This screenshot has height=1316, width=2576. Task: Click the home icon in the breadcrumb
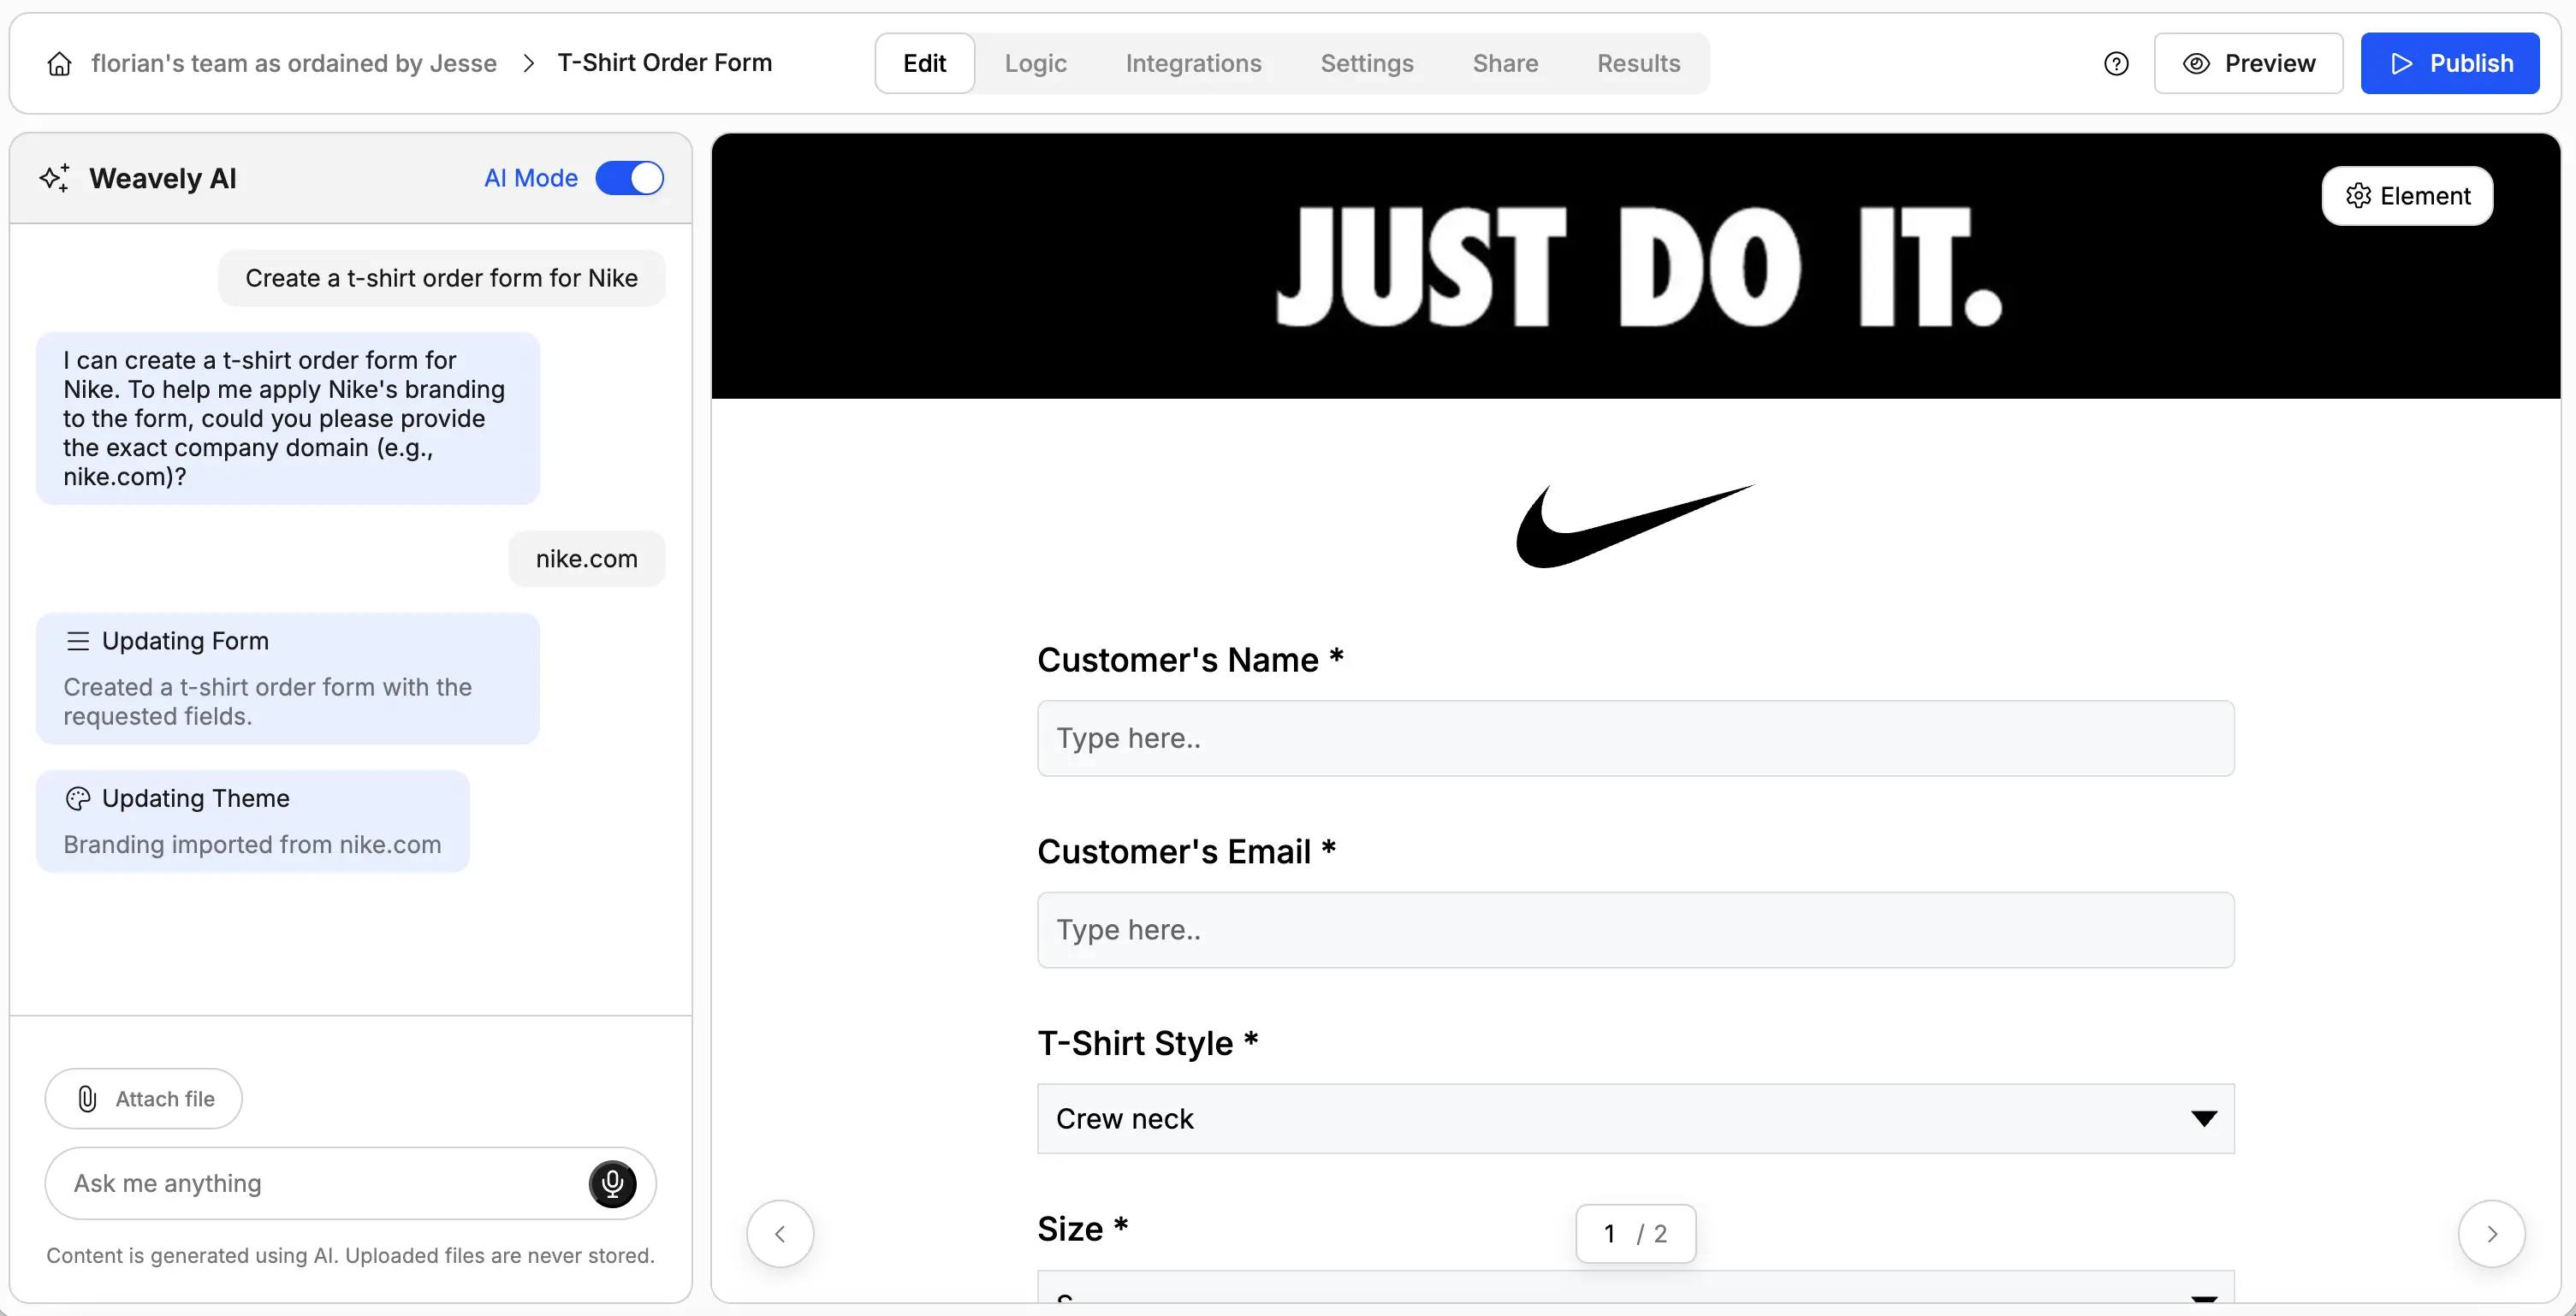(59, 63)
